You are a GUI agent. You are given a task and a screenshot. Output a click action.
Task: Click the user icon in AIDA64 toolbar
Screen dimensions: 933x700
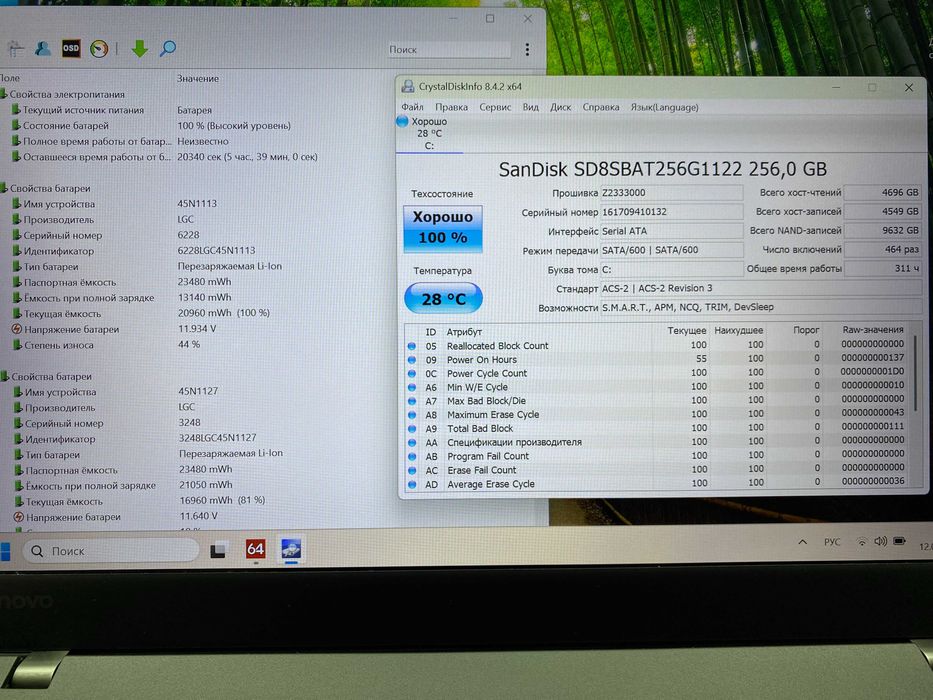click(42, 48)
